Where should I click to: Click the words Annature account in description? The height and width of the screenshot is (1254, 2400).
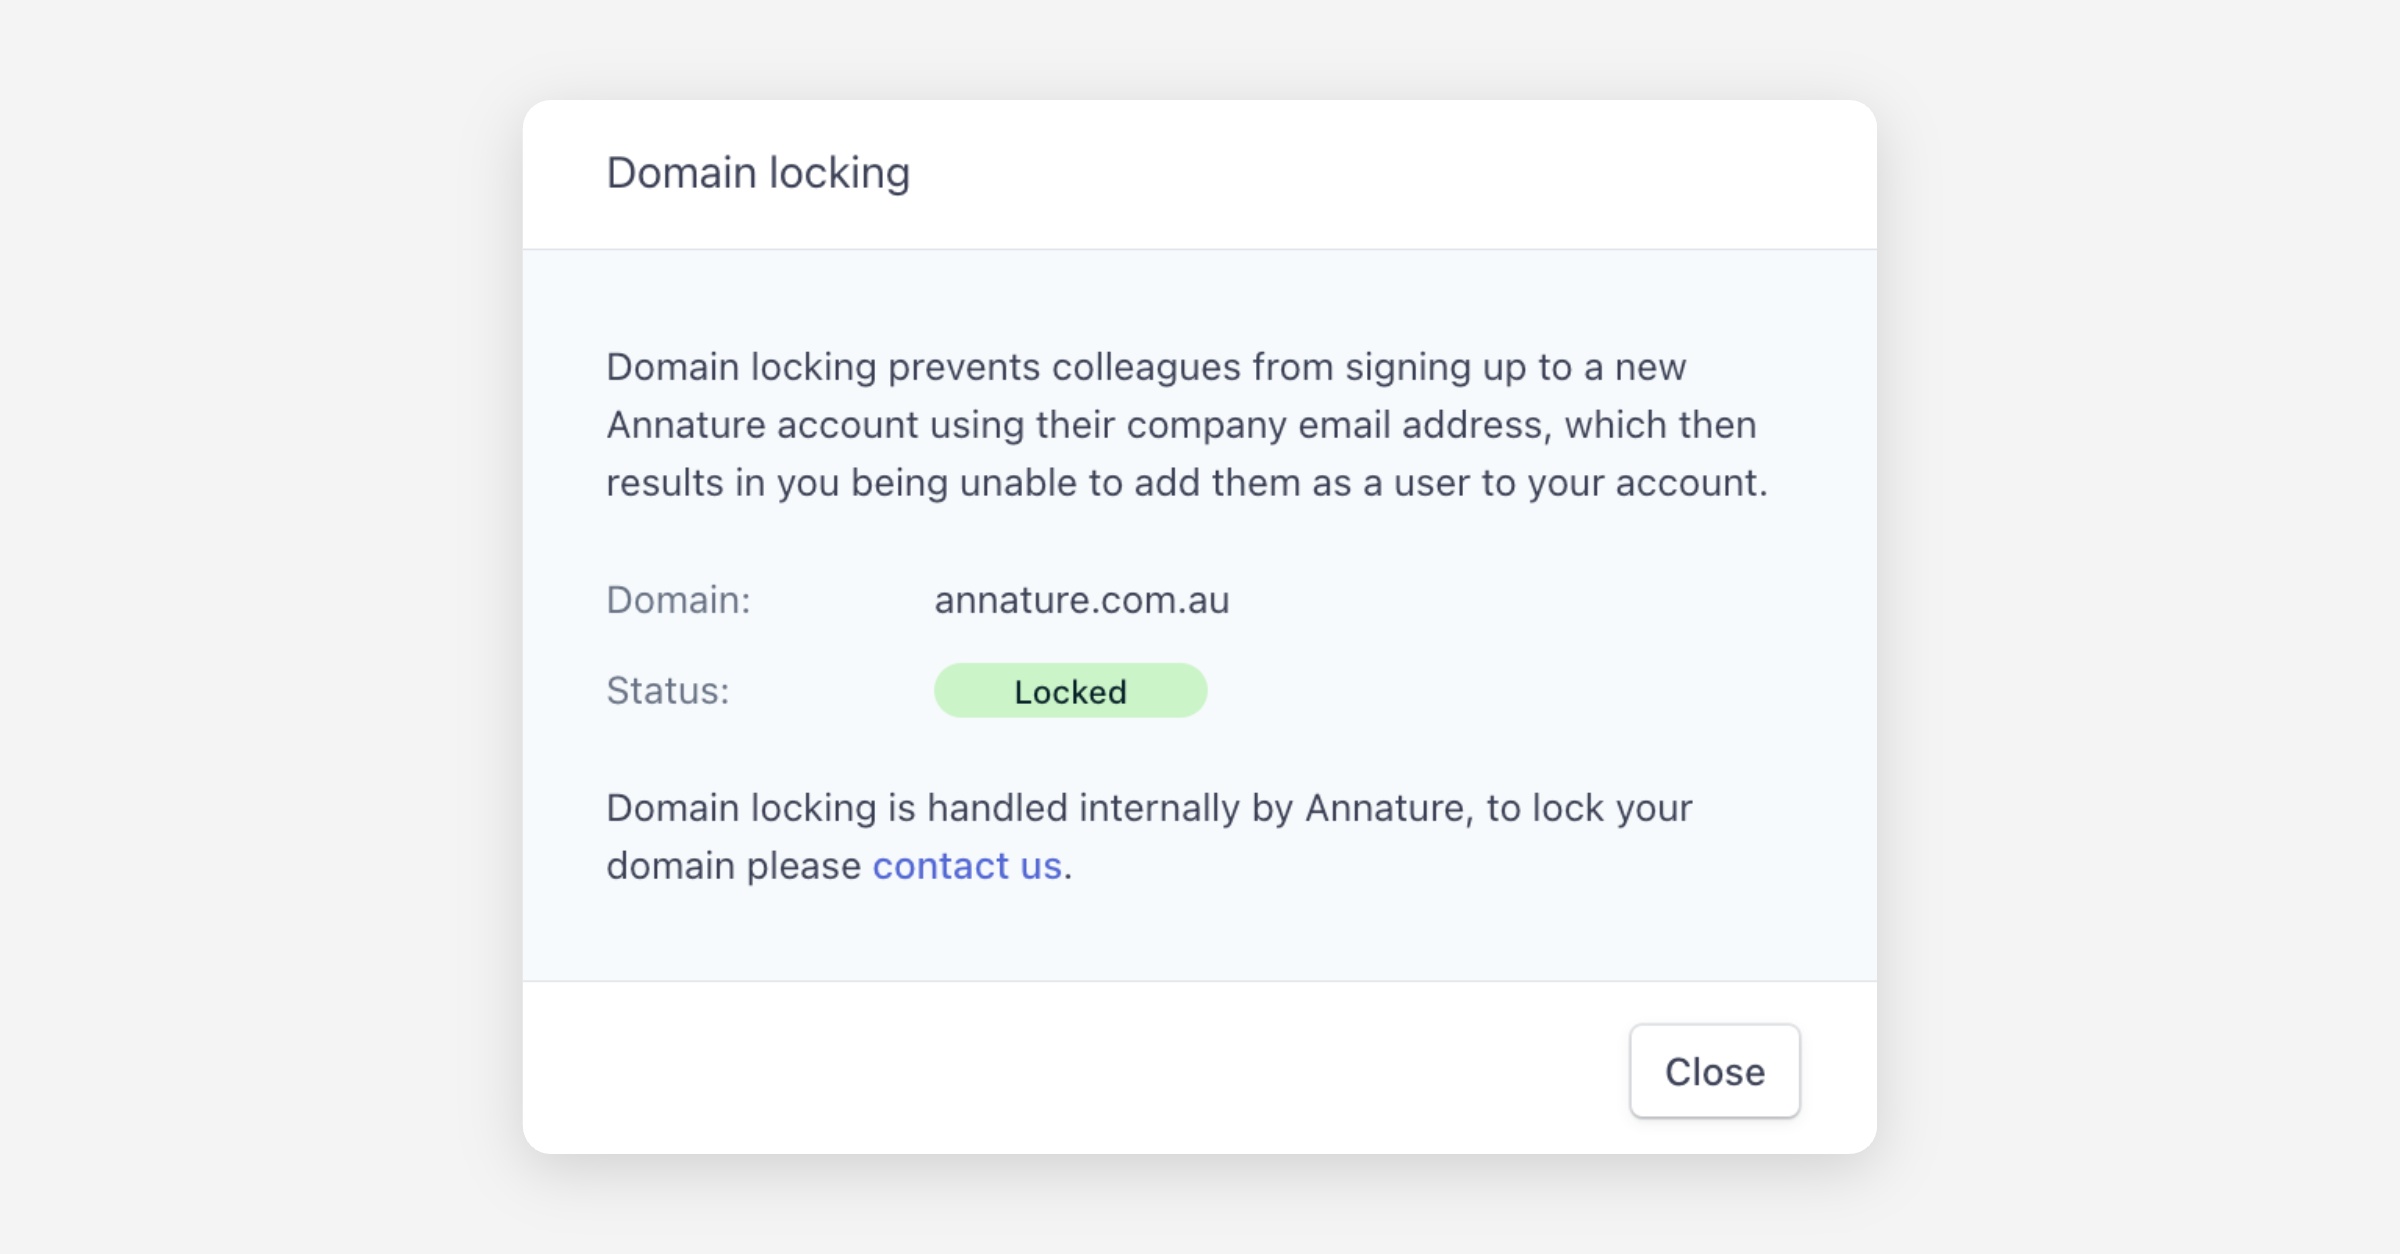point(762,425)
